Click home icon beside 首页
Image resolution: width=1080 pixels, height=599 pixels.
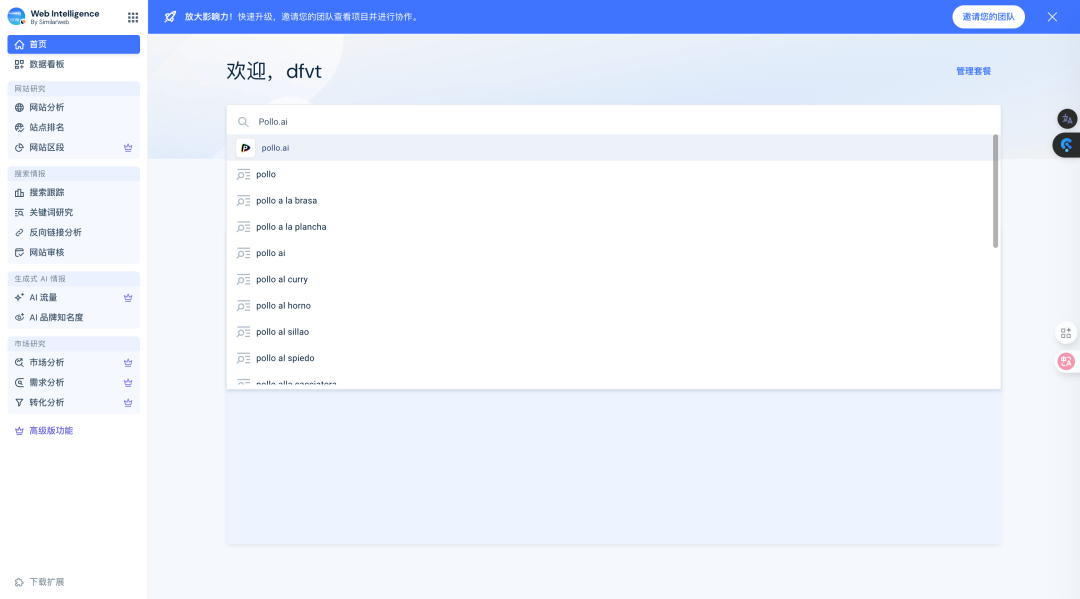click(x=19, y=44)
